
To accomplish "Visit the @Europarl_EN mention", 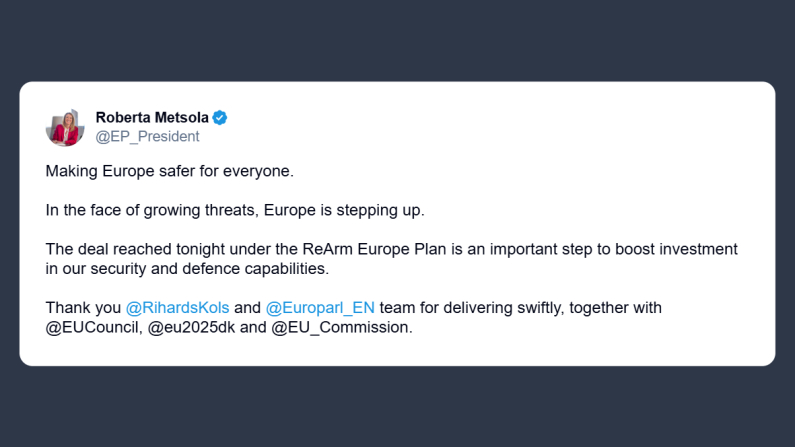I will pyautogui.click(x=314, y=308).
